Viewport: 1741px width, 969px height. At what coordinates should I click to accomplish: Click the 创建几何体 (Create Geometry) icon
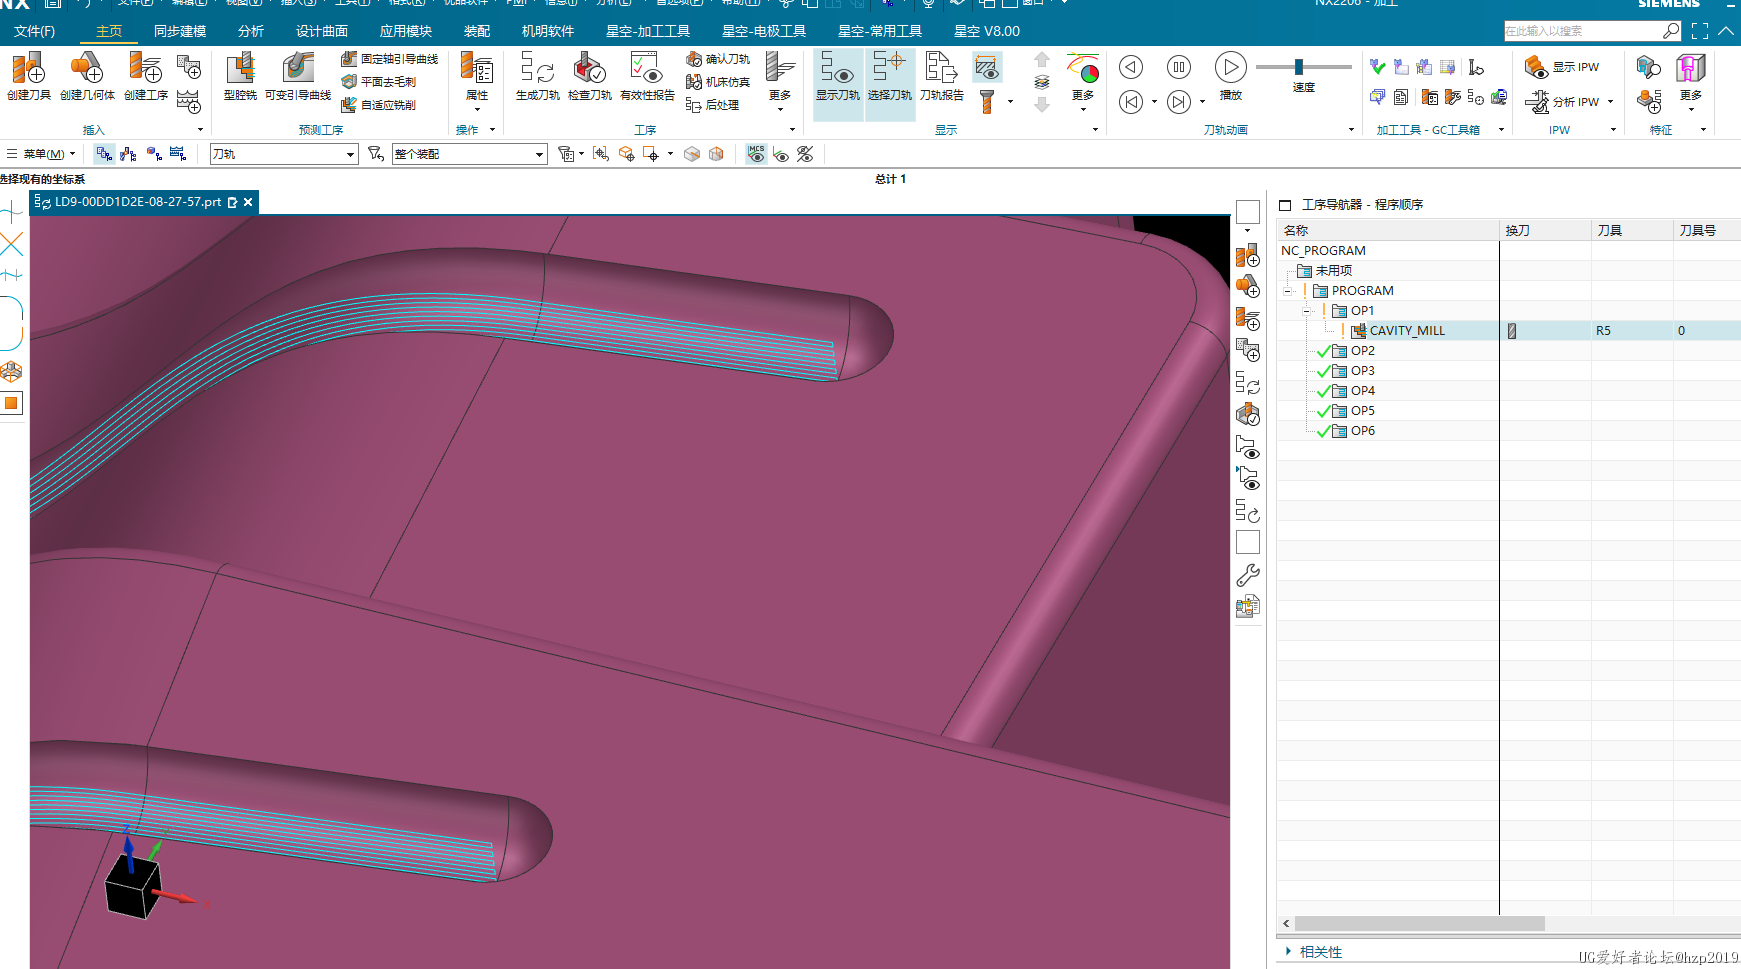coord(87,76)
